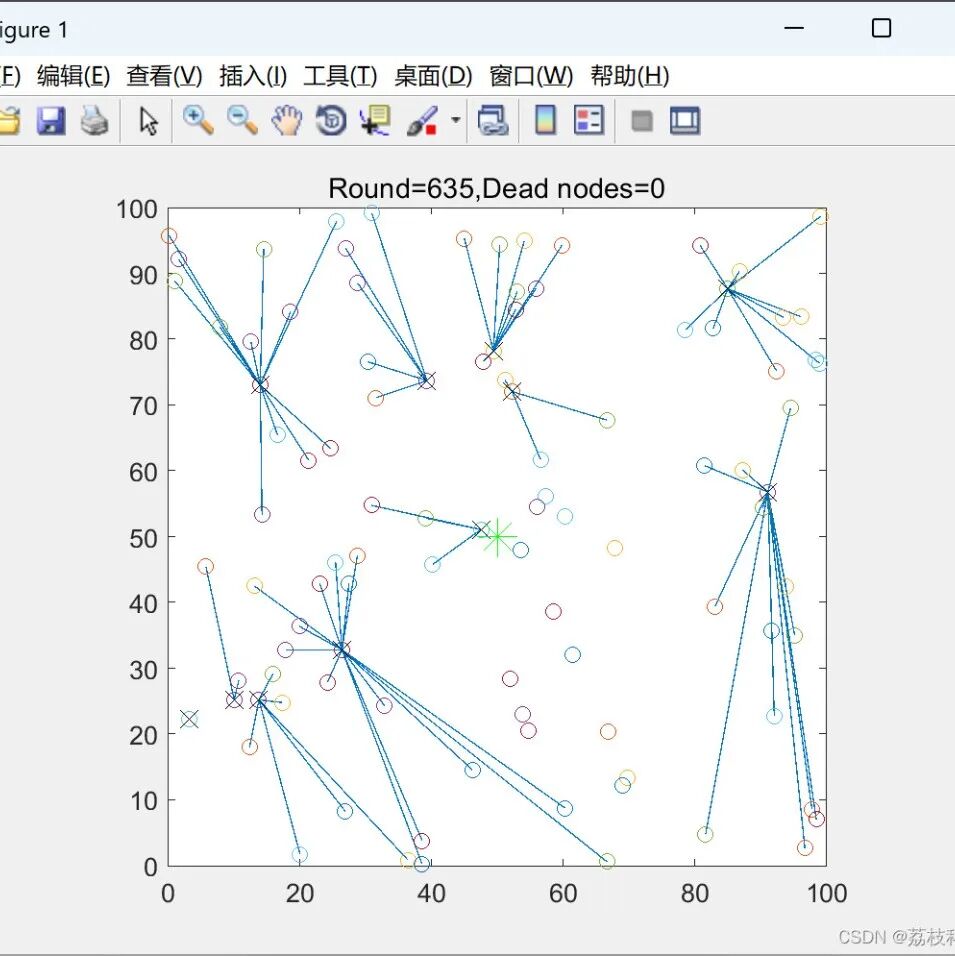Click the Hide Plot Tools icon

click(642, 121)
